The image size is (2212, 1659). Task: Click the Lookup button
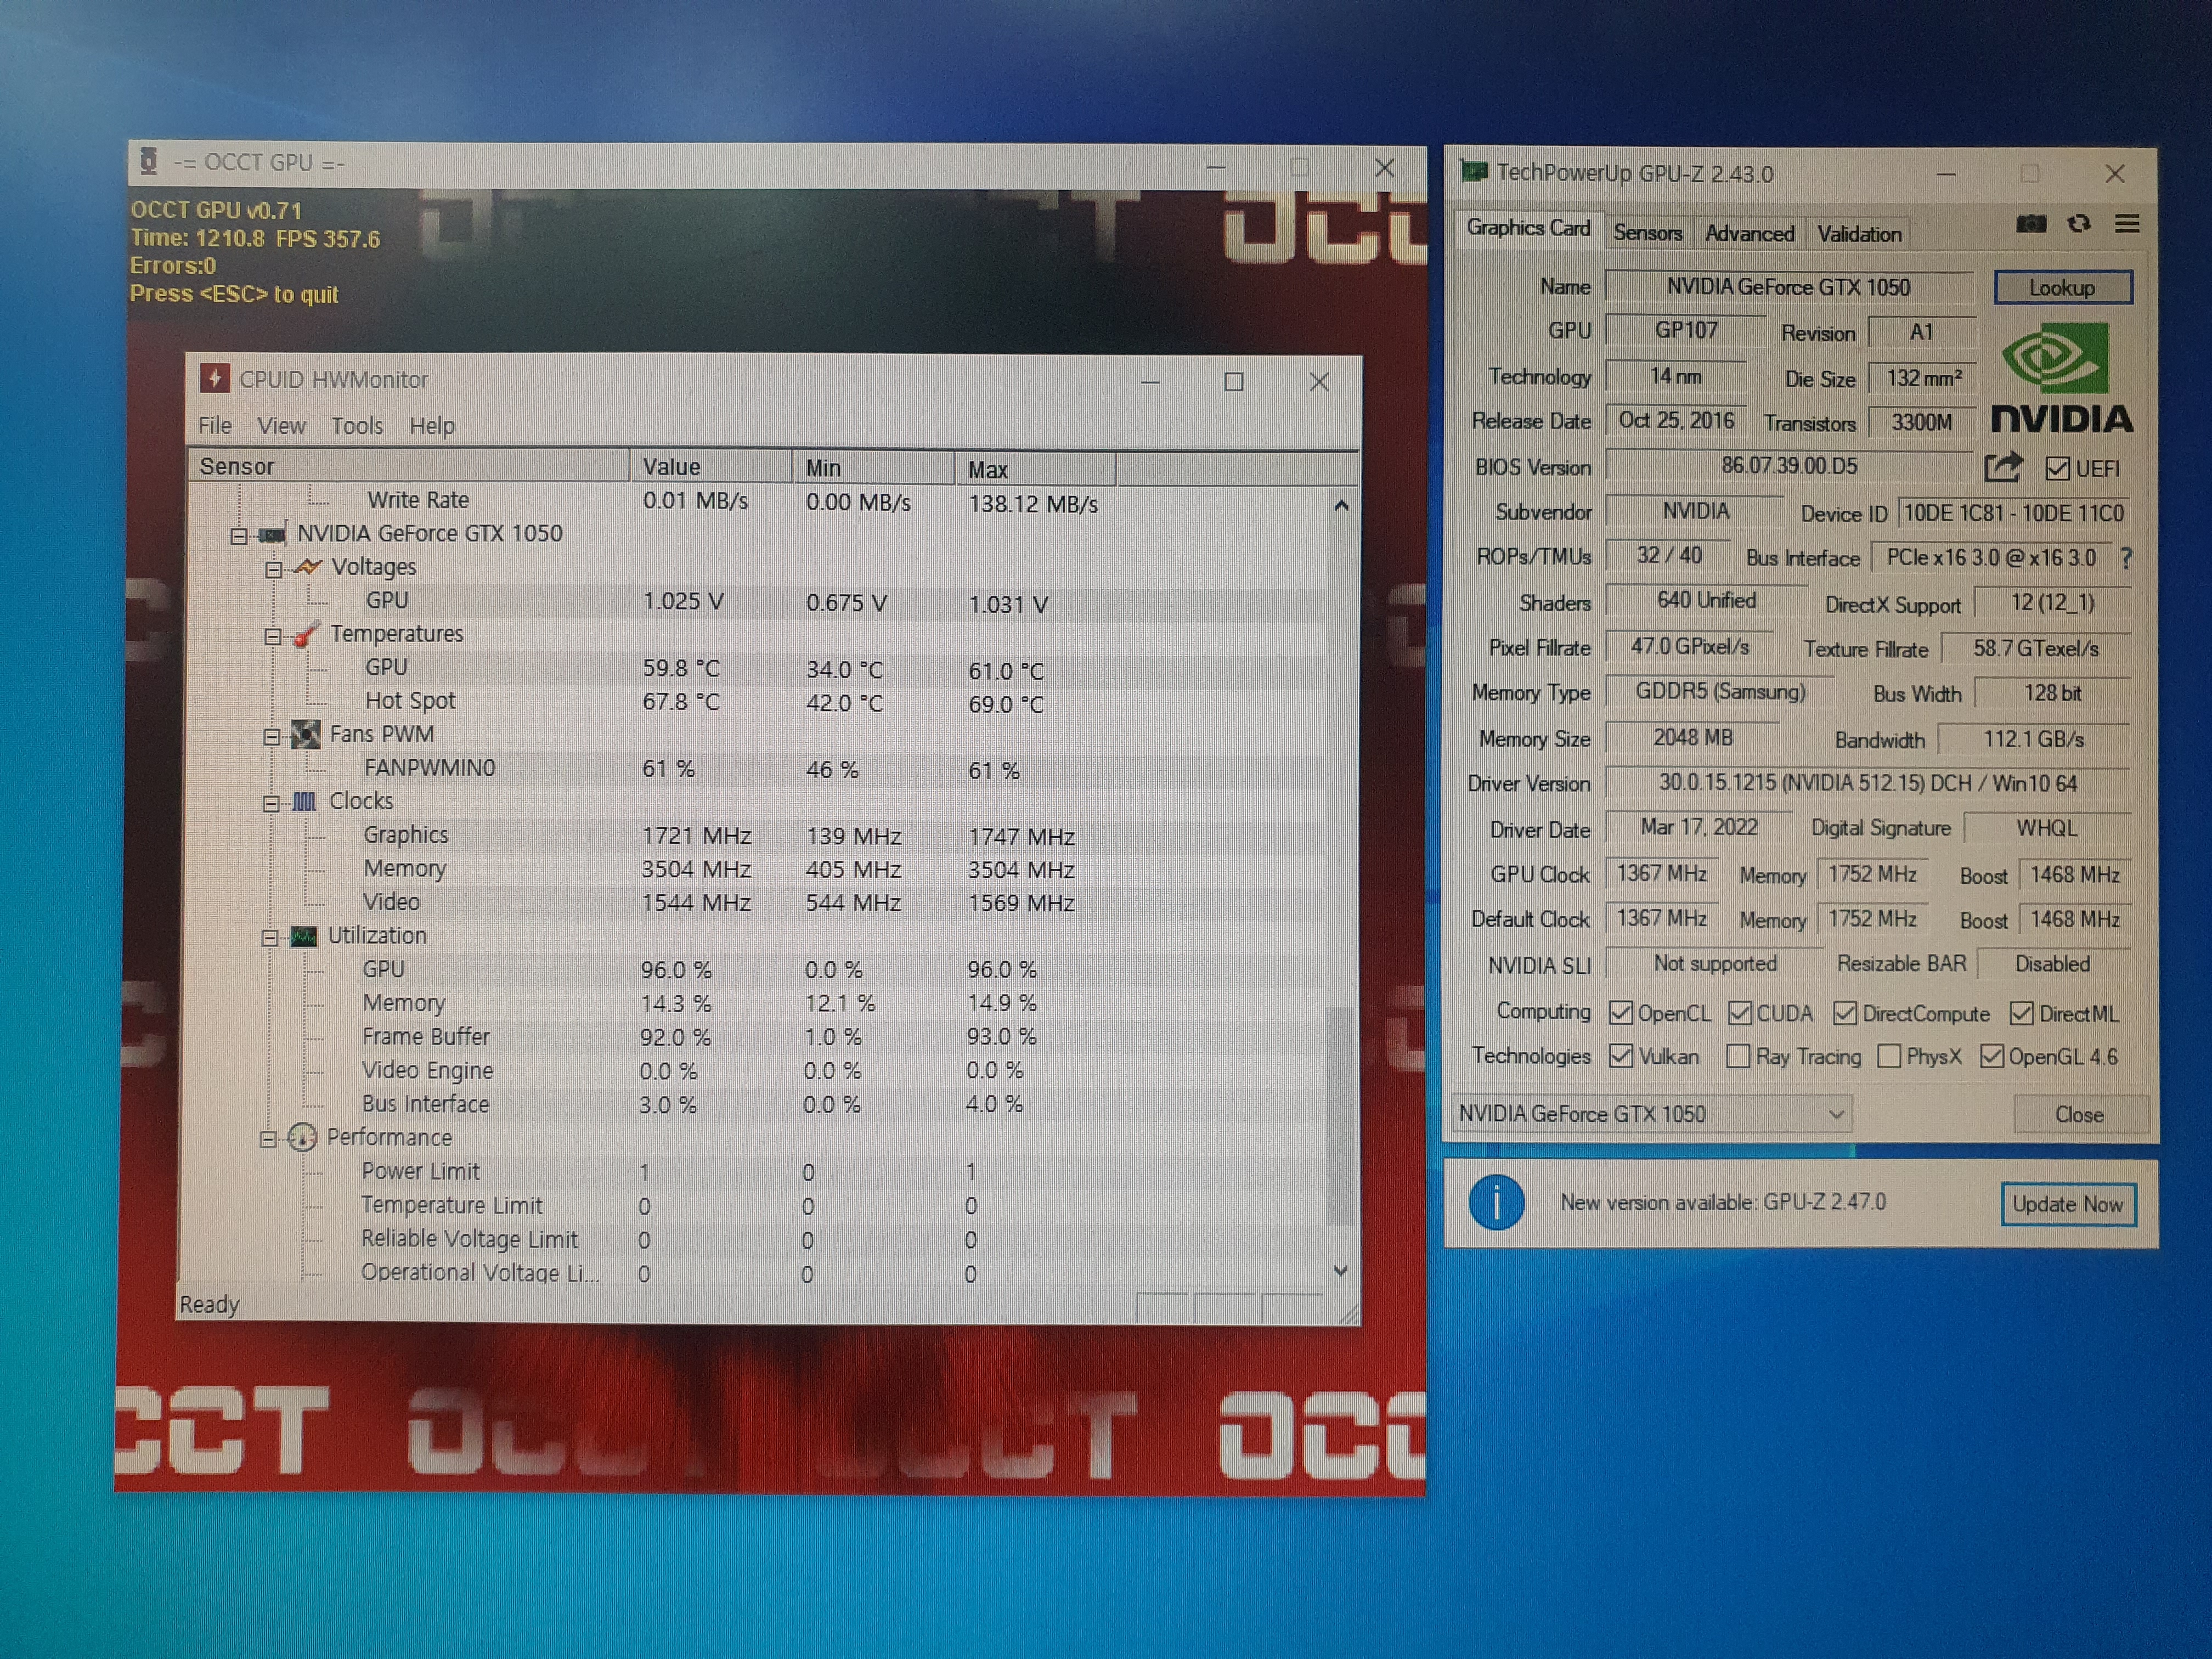pos(2062,288)
